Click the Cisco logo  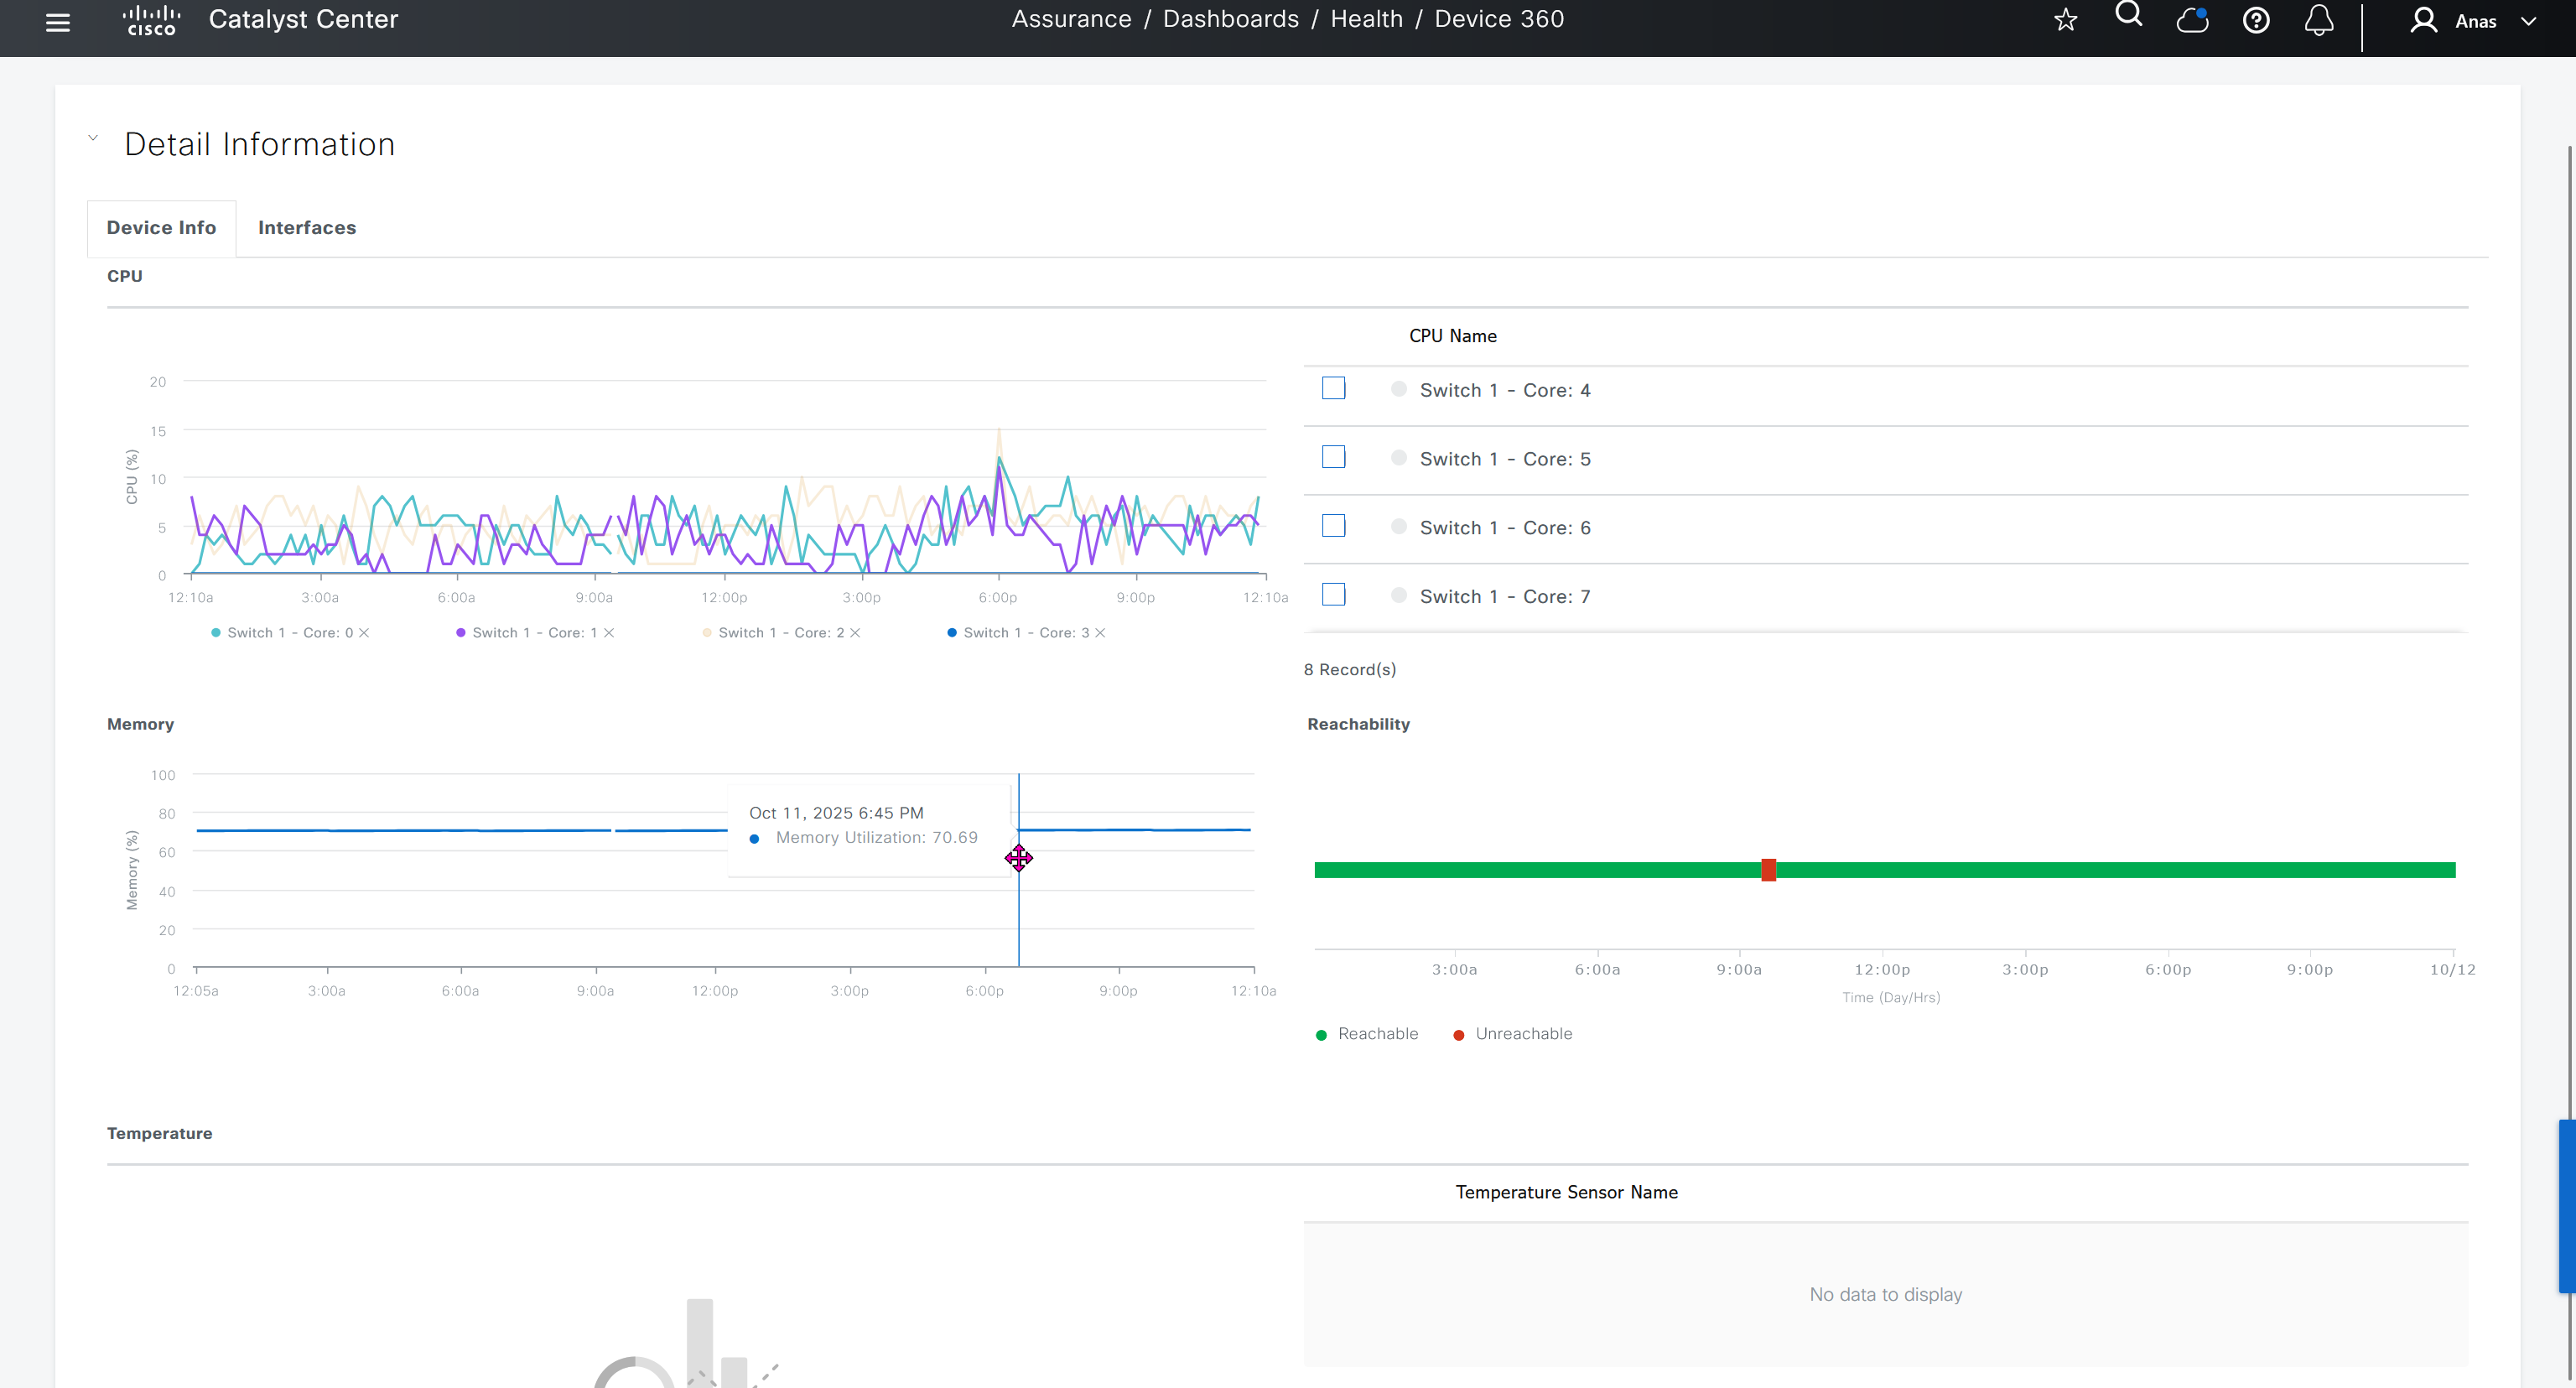click(151, 20)
